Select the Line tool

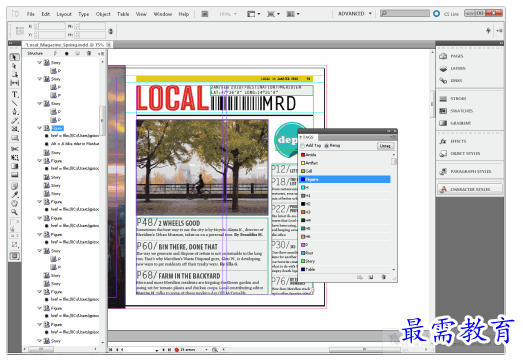pos(15,103)
